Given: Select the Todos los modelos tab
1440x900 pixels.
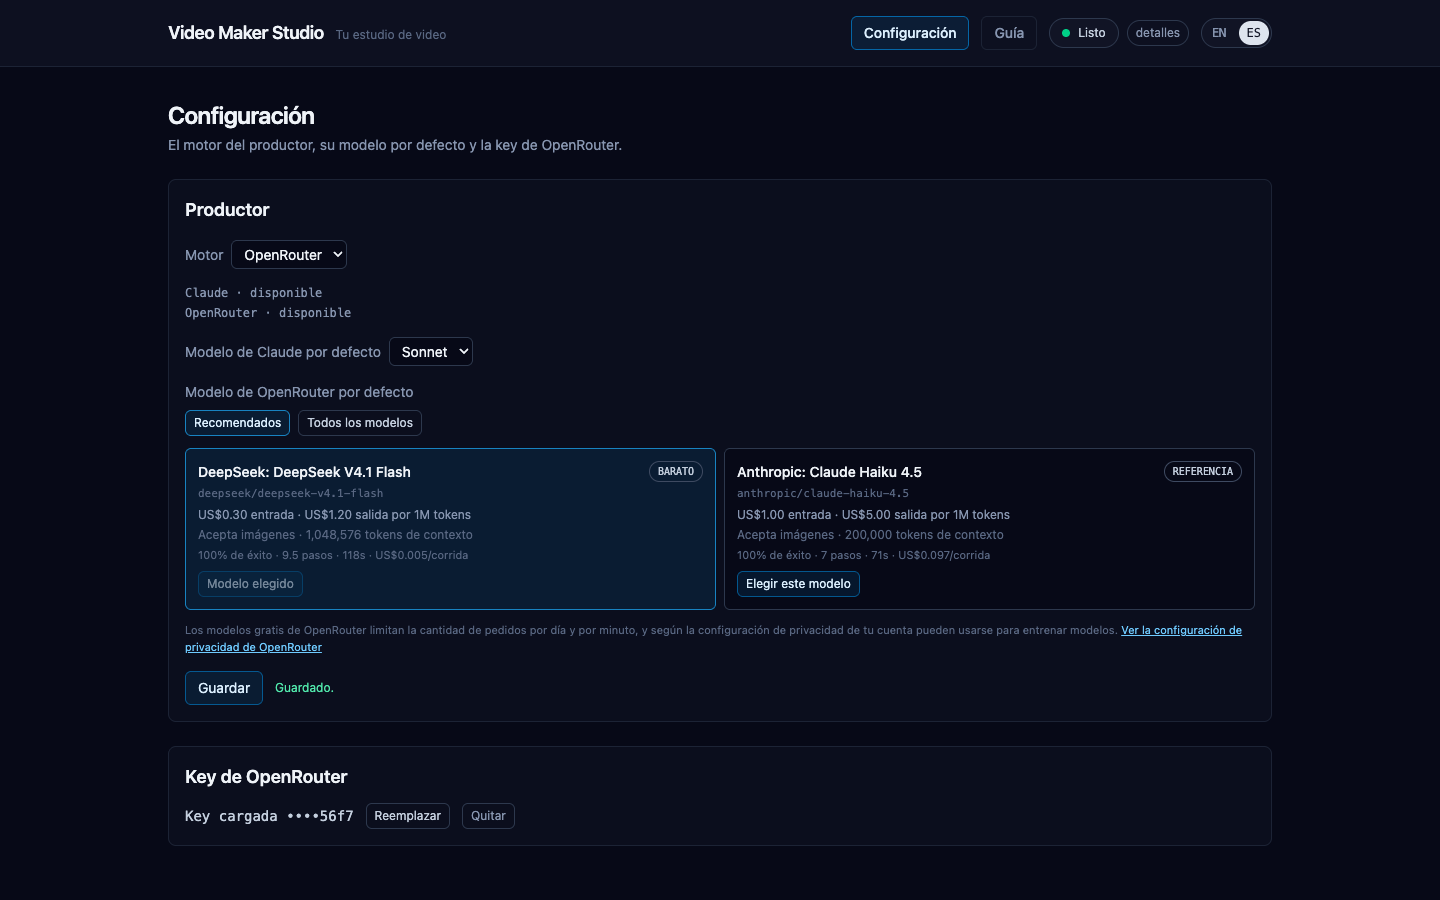Looking at the screenshot, I should [x=360, y=423].
